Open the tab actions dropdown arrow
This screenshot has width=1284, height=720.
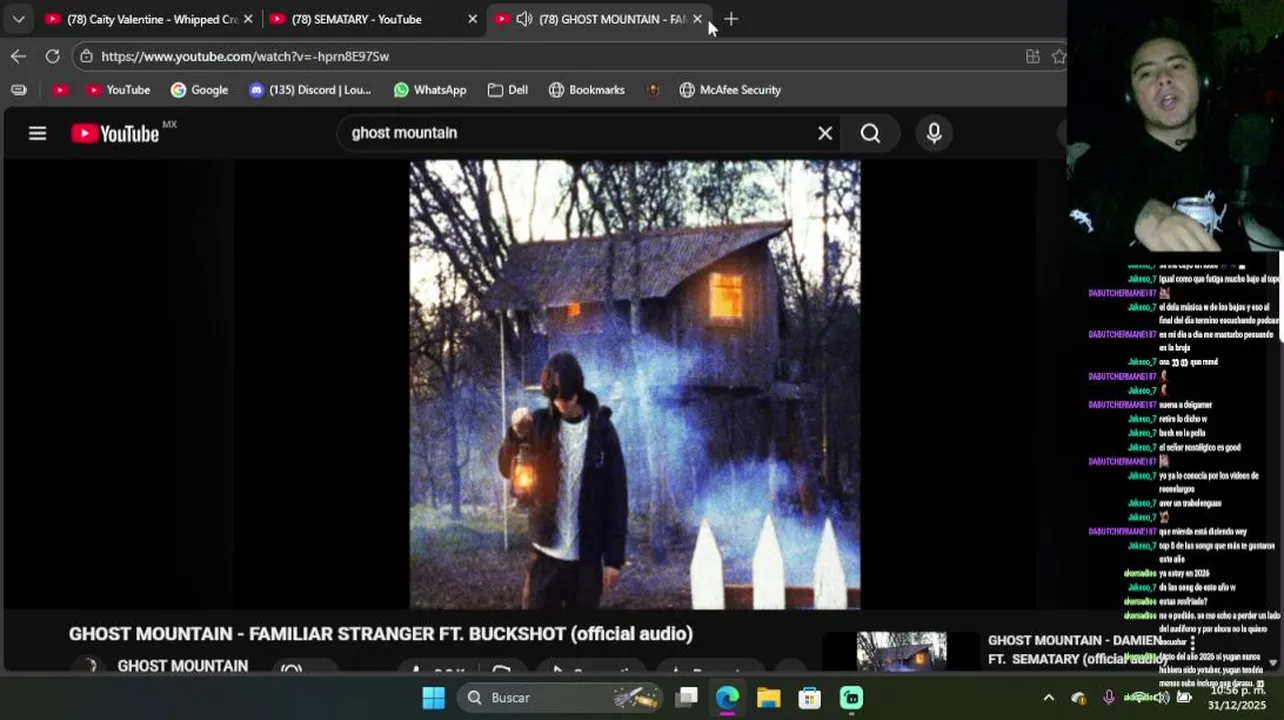[x=18, y=19]
